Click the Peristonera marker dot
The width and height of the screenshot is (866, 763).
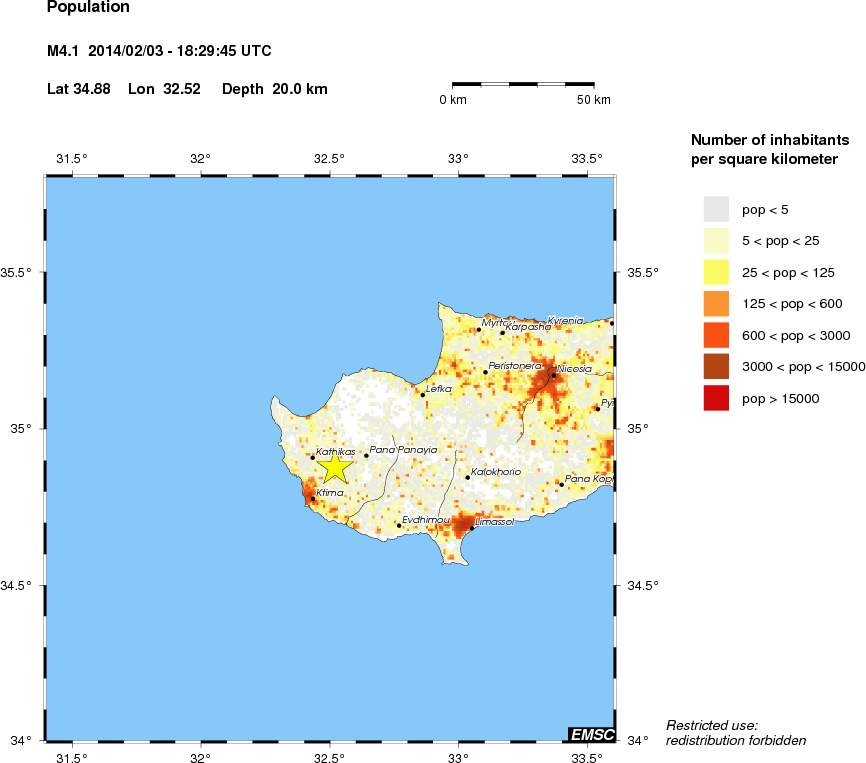click(x=485, y=372)
